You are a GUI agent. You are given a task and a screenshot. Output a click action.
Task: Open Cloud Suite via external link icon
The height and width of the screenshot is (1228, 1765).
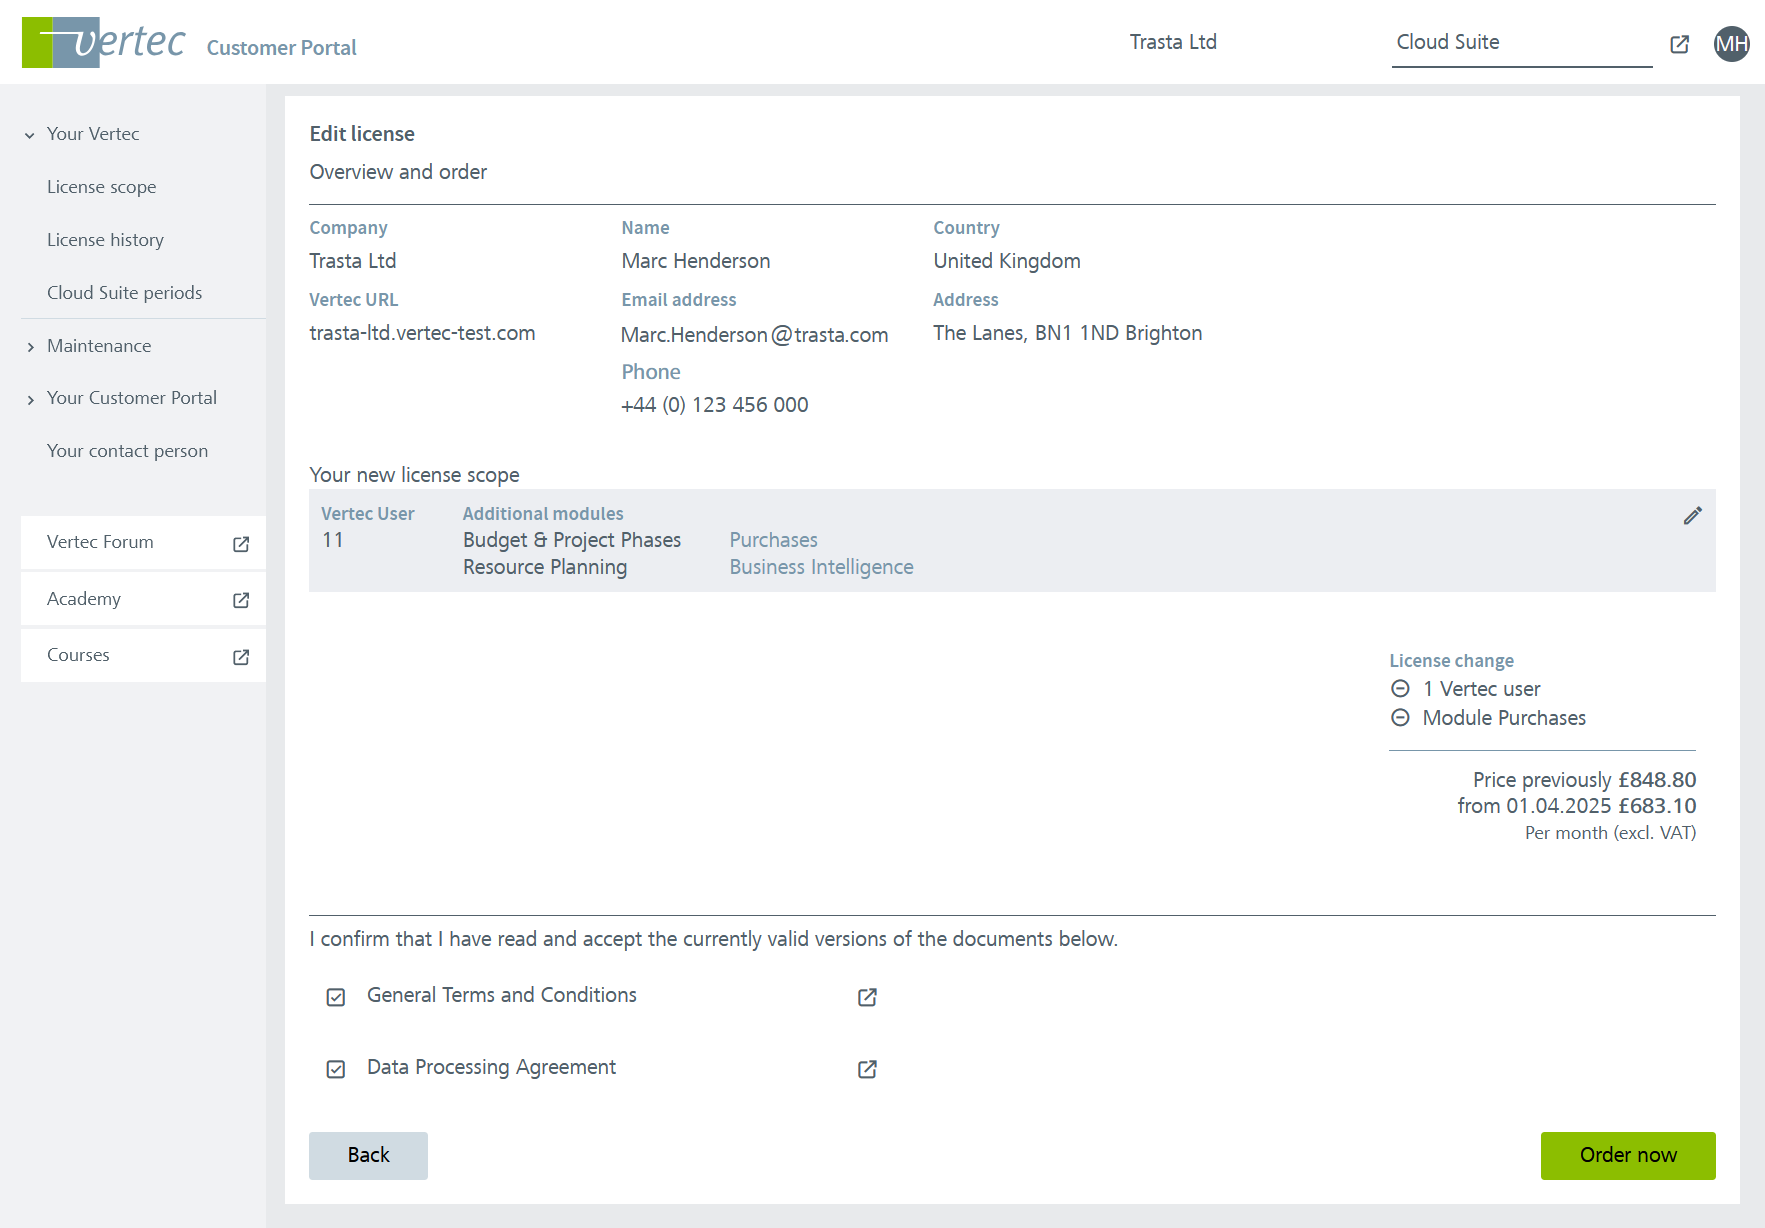(x=1679, y=44)
